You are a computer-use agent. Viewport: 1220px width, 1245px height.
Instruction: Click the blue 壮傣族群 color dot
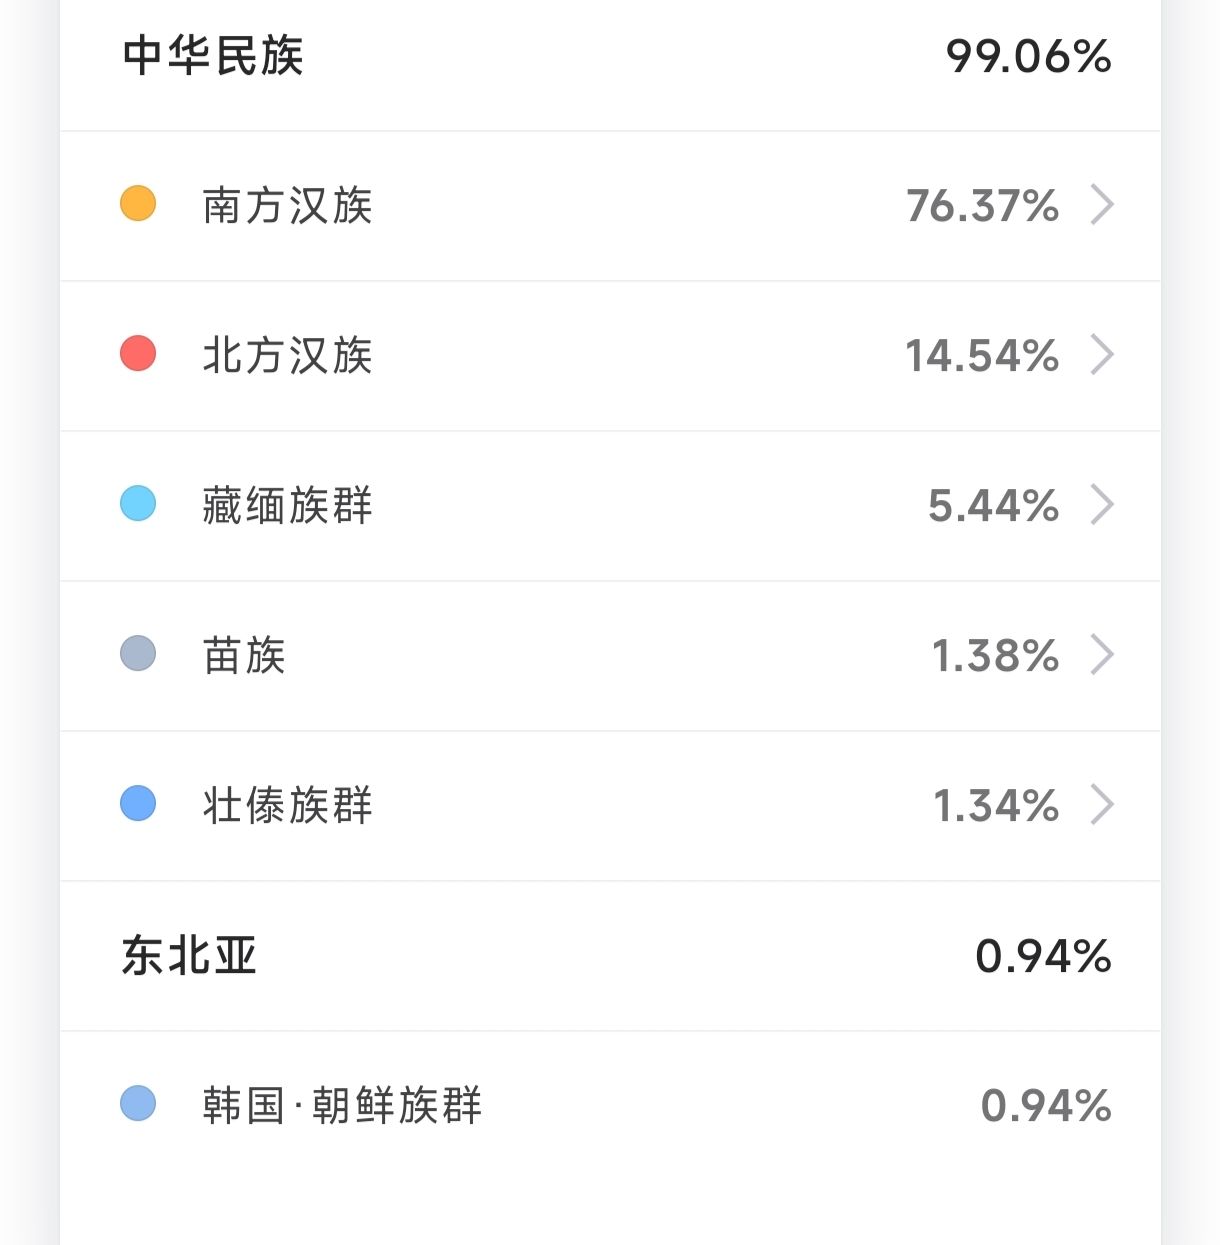click(138, 803)
